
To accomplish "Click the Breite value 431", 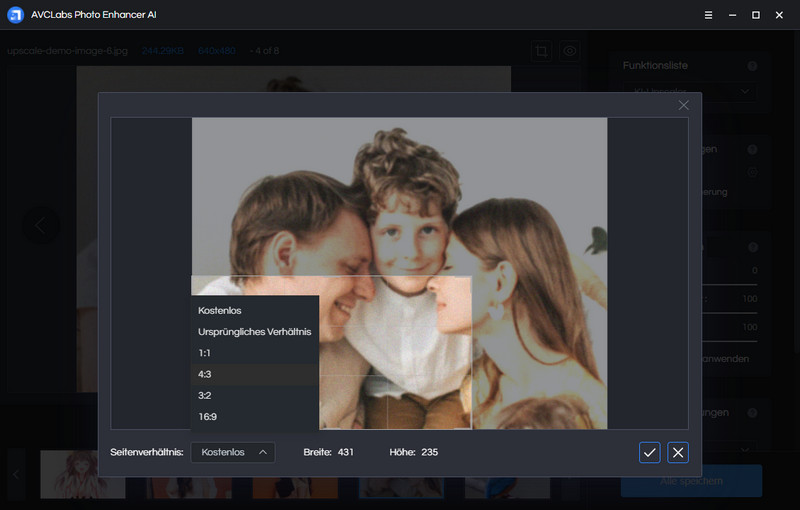I will 345,452.
